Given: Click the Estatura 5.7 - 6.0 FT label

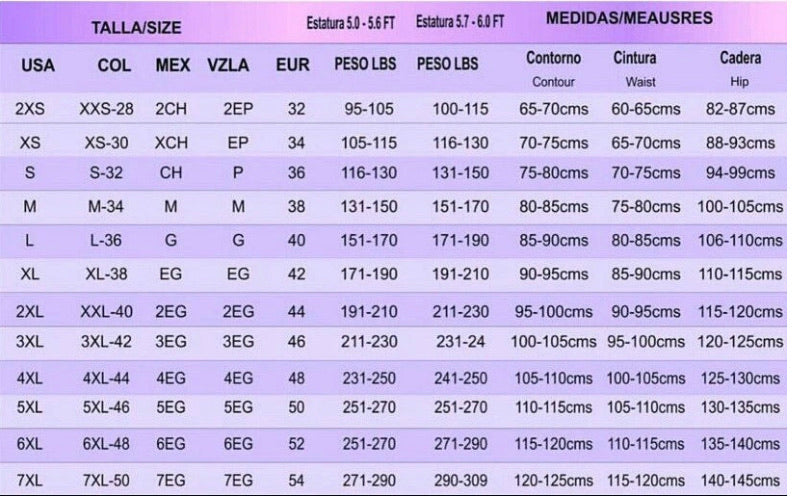Looking at the screenshot, I should tap(460, 22).
